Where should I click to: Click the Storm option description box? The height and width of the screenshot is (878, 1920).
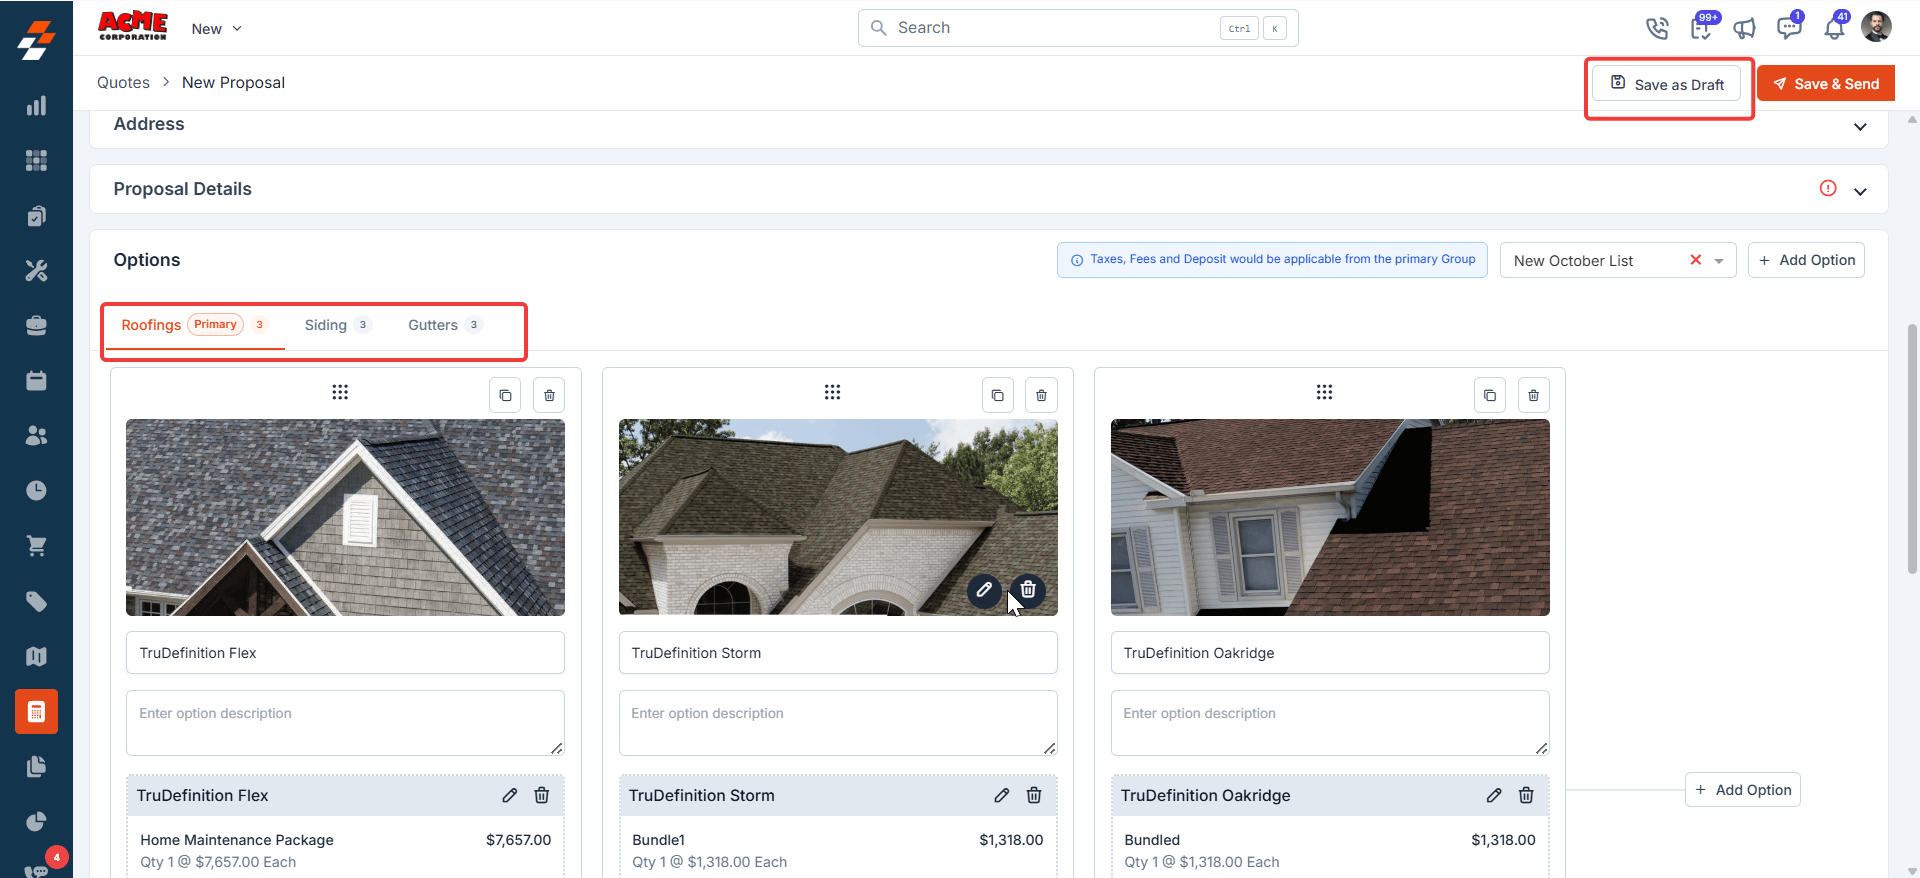click(x=838, y=723)
